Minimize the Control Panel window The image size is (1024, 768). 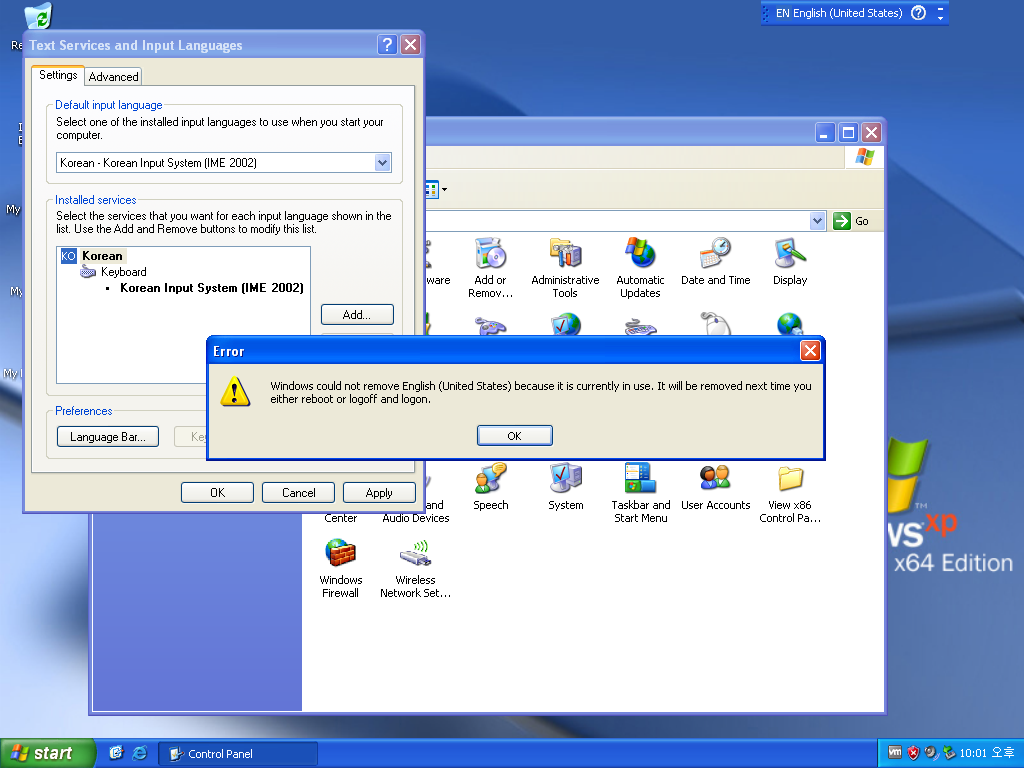coord(825,133)
